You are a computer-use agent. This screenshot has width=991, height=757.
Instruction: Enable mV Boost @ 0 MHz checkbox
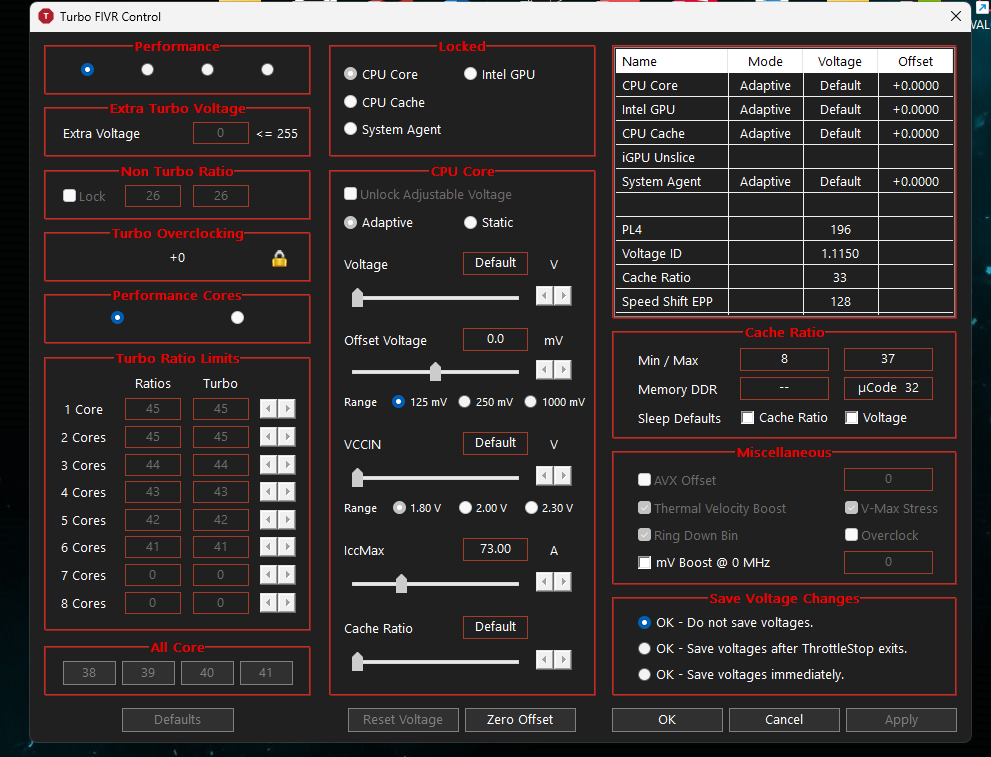(x=644, y=562)
